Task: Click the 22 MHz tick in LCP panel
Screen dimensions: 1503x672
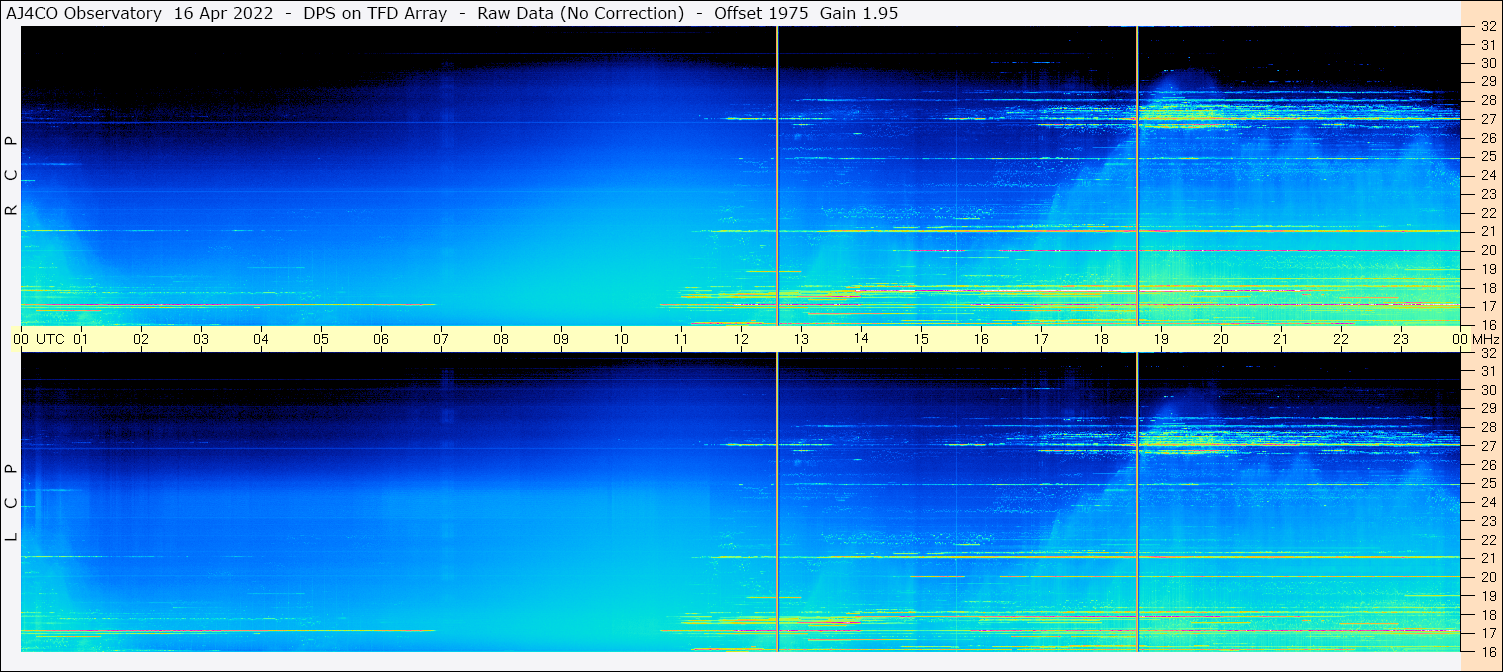Action: [1487, 540]
